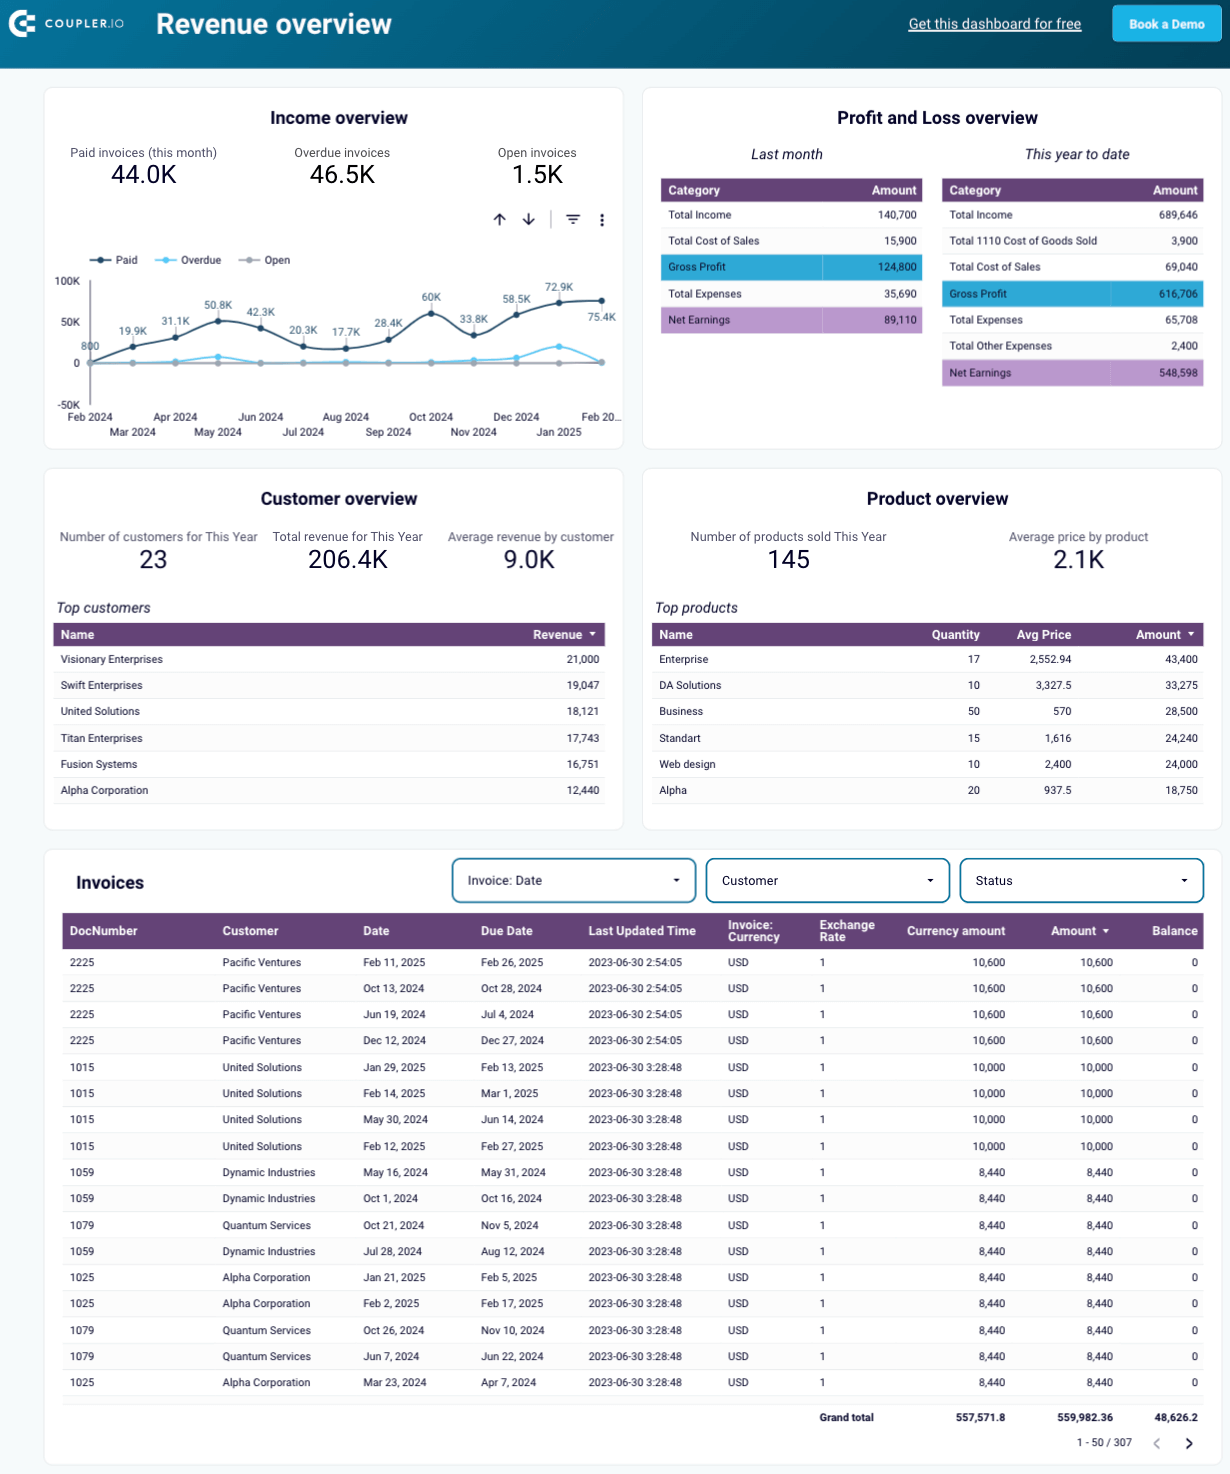Select the Web design product row

(x=928, y=765)
